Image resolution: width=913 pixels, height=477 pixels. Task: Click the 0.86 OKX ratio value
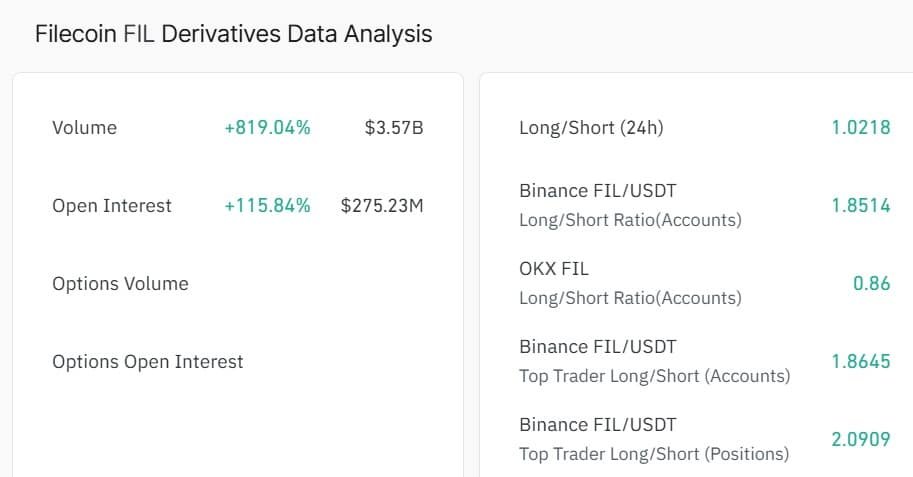tap(872, 284)
